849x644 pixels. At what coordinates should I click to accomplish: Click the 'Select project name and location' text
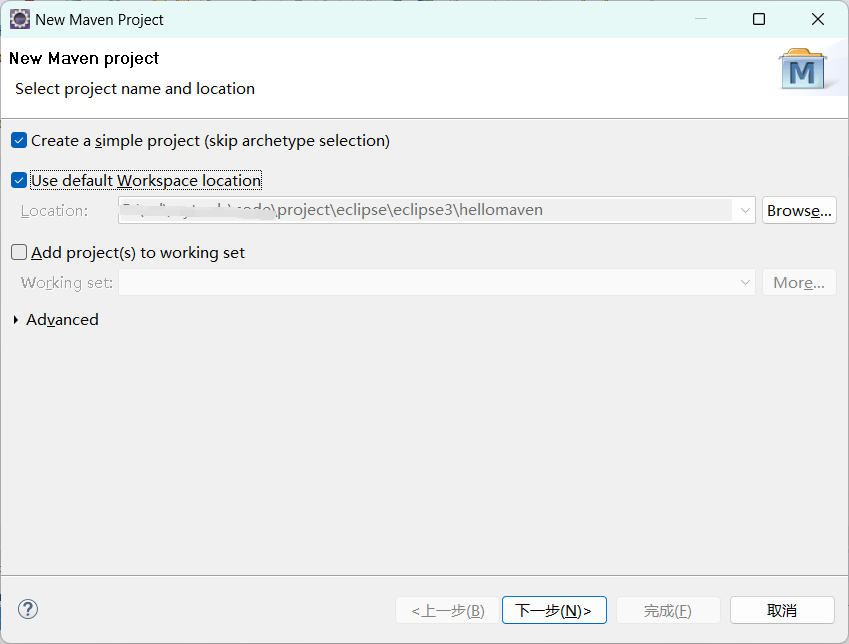coord(135,89)
